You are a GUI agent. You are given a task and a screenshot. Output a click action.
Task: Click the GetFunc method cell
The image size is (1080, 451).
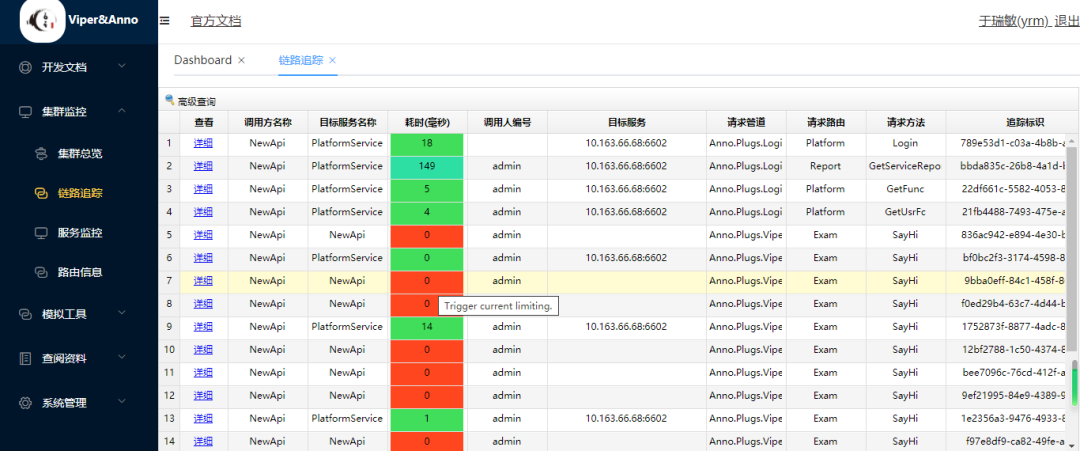click(x=906, y=189)
